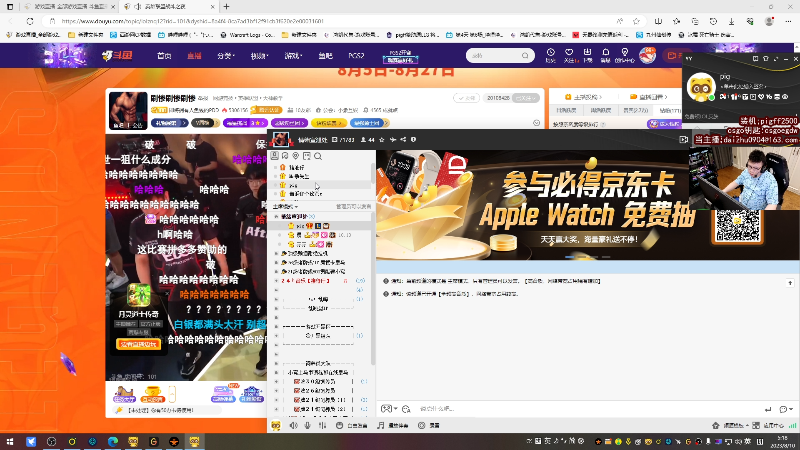The image size is (800, 450).
Task: Click the scroll-to-top arrow in YY chat area
Action: point(790,282)
